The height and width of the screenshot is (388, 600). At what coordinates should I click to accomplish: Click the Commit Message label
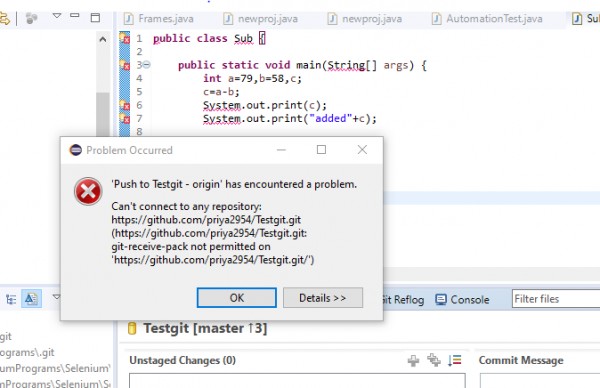pos(521,360)
